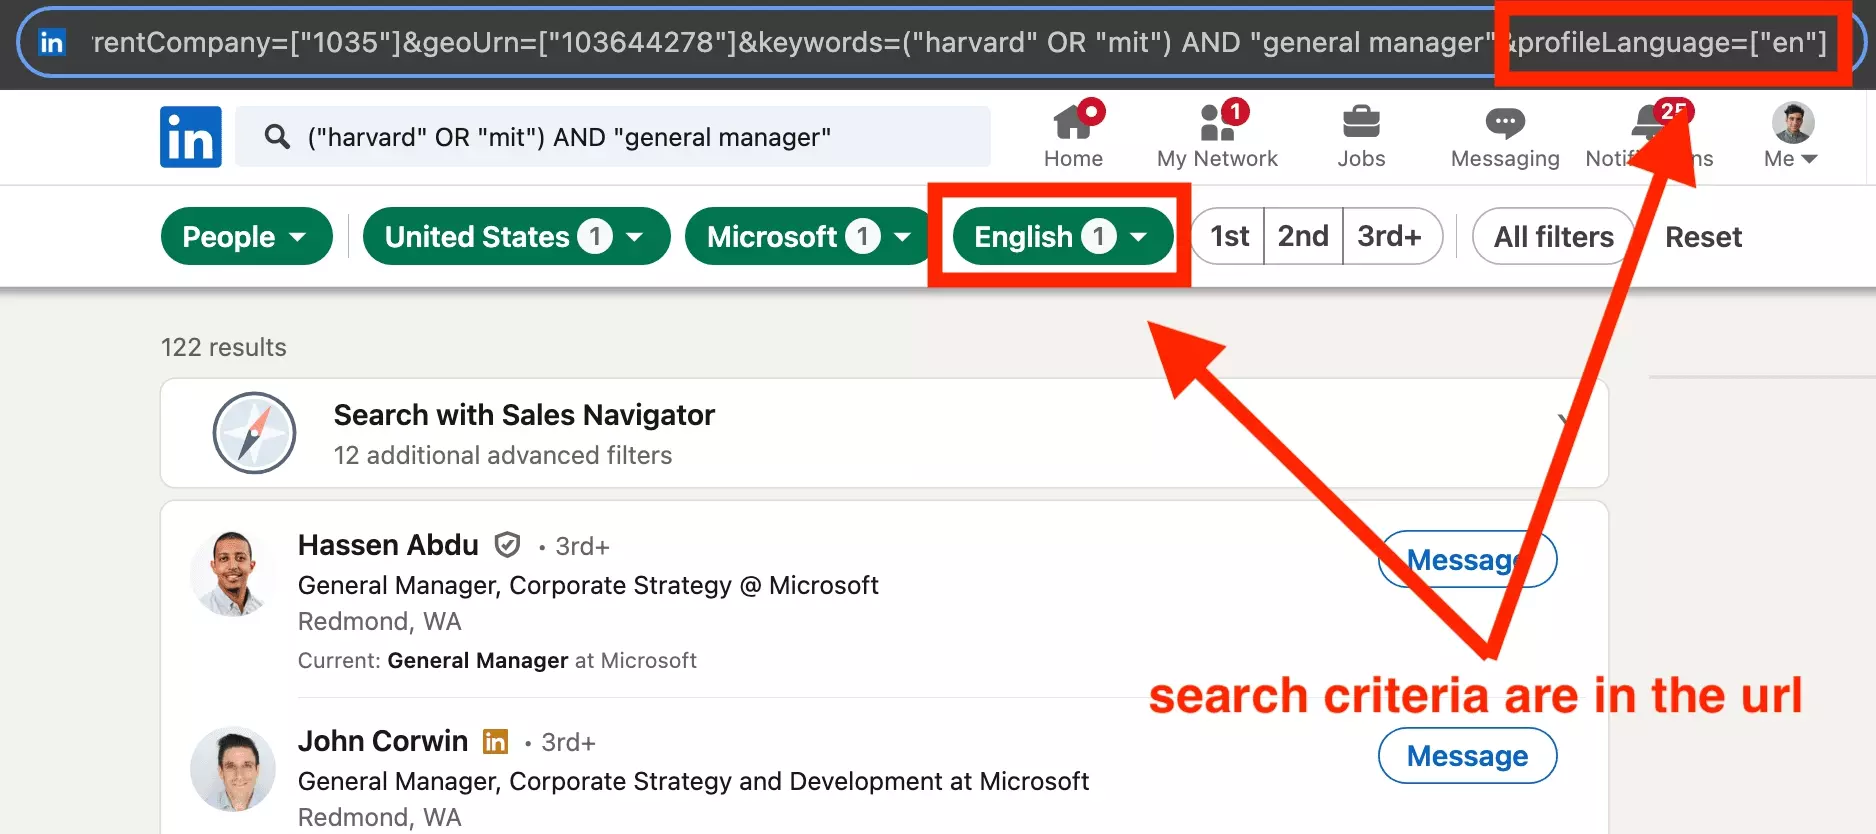Click the "122 results" count text
This screenshot has width=1876, height=834.
(x=224, y=347)
